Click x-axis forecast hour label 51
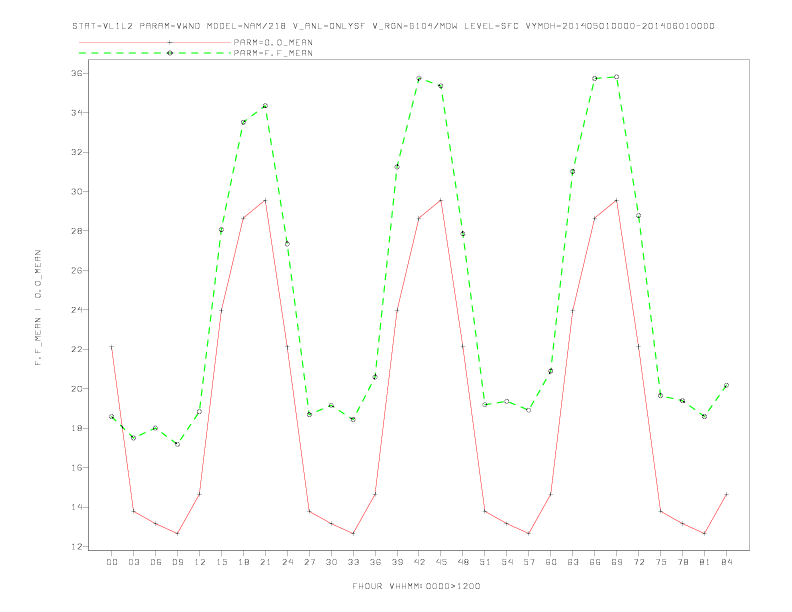Screen dimensions: 792x612 pyautogui.click(x=485, y=562)
